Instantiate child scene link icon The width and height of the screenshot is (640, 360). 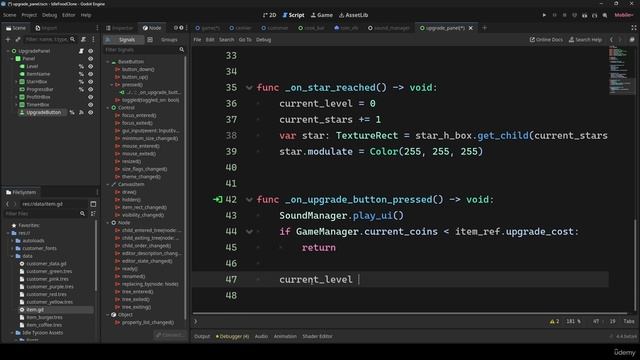pyautogui.click(x=18, y=40)
